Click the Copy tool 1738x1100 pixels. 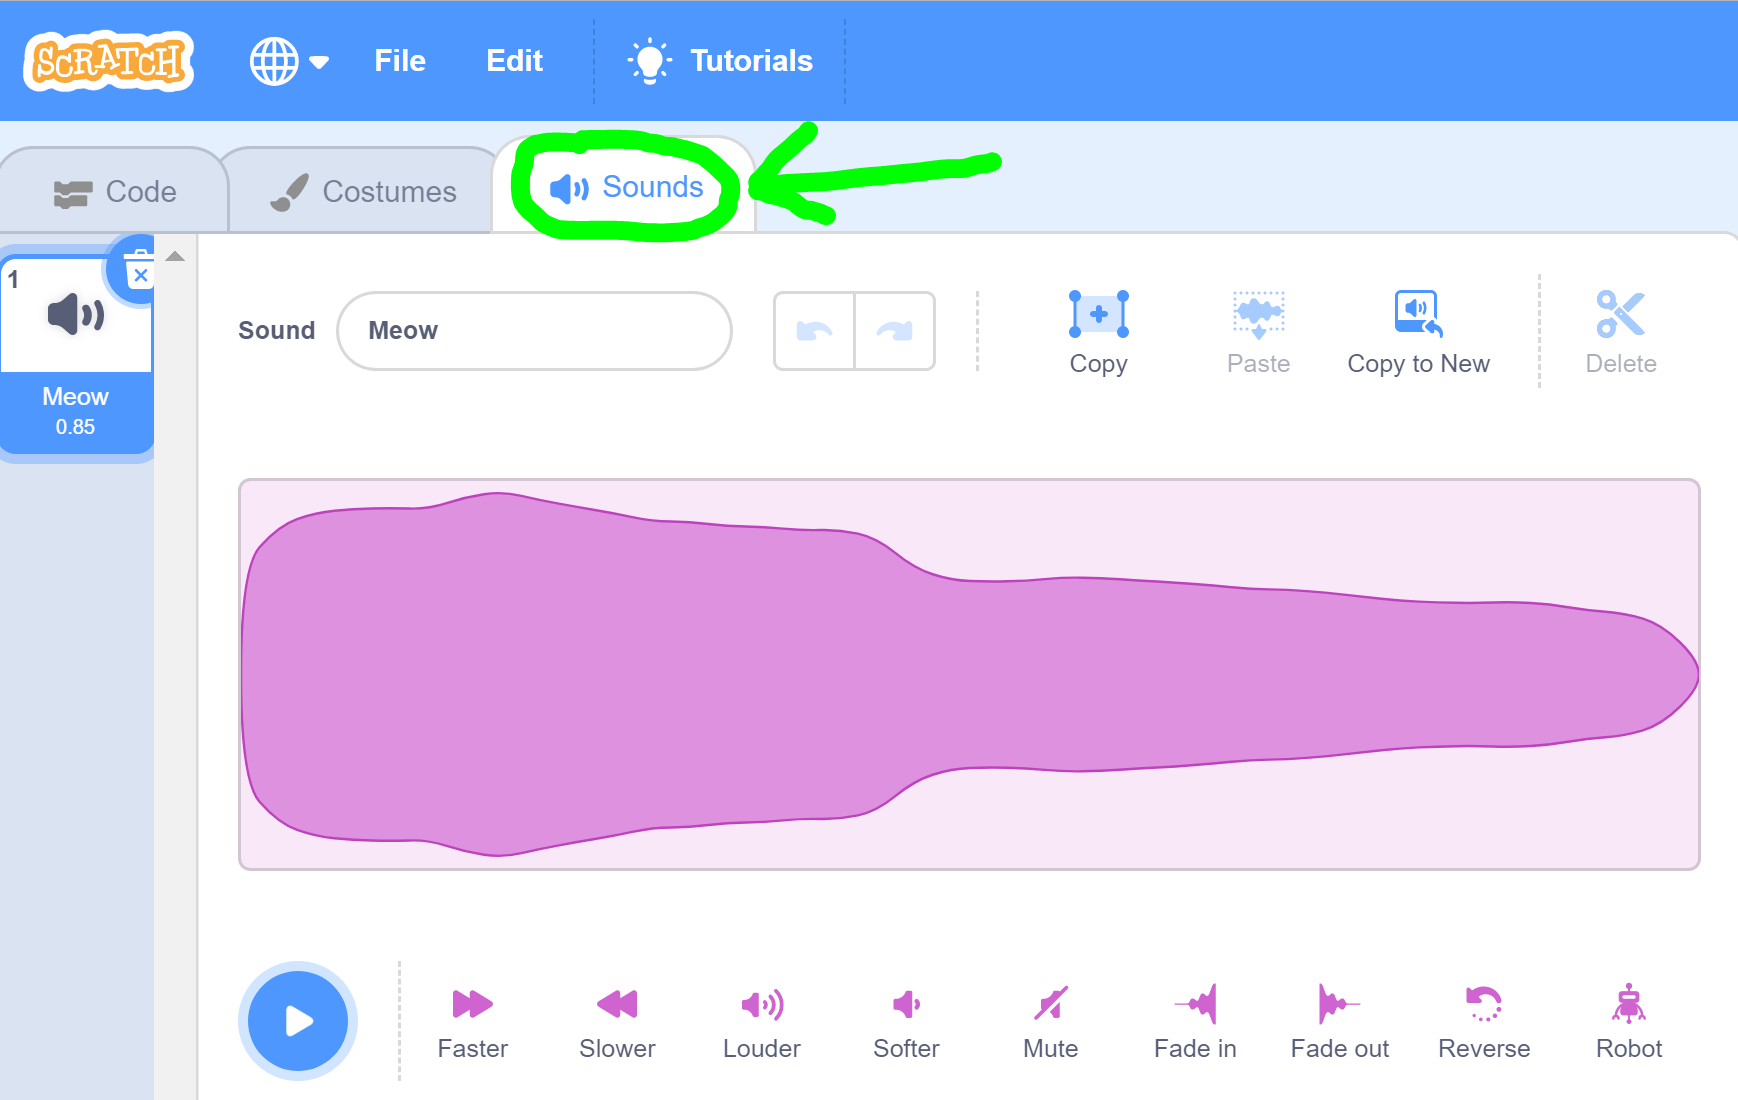[1098, 332]
